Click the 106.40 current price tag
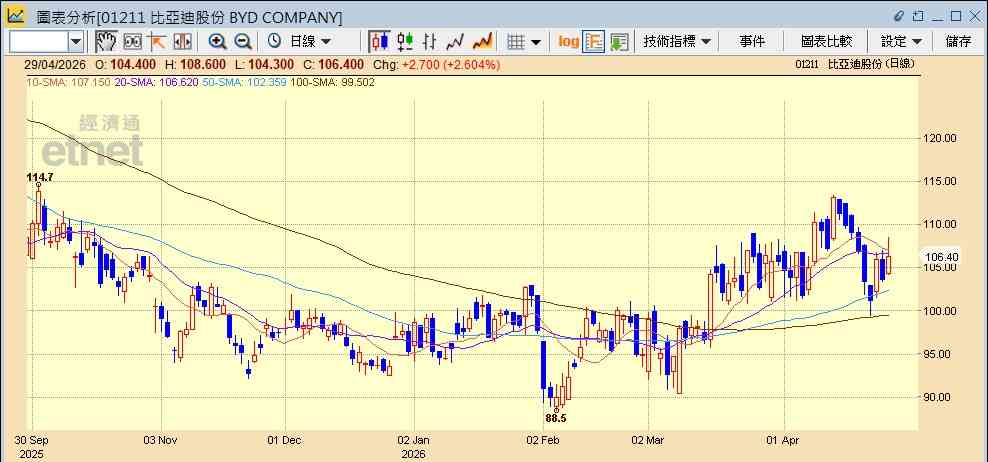 pyautogui.click(x=940, y=257)
